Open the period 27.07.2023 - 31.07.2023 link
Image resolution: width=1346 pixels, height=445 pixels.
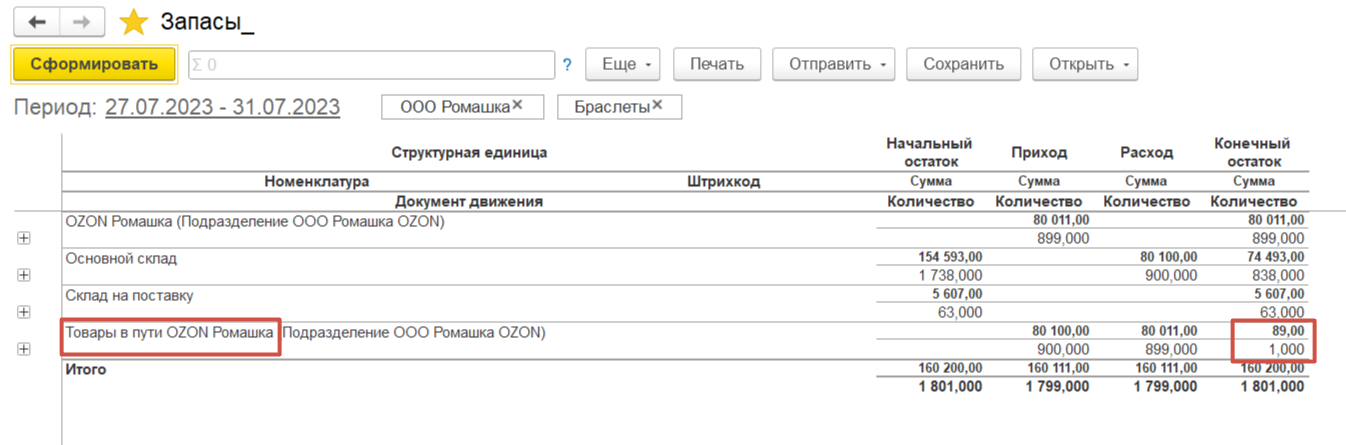coord(222,107)
